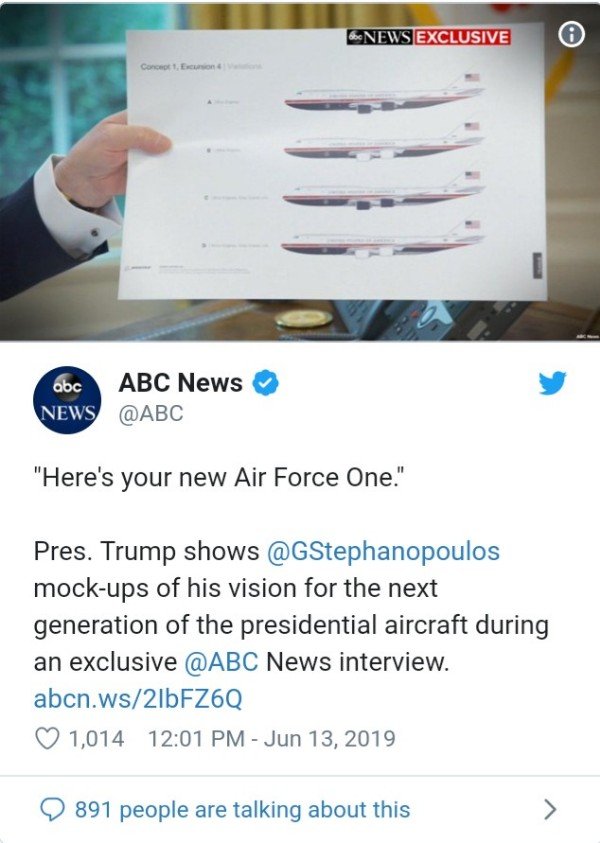This screenshot has width=600, height=843.
Task: Like the tweet with the heart icon
Action: click(47, 738)
